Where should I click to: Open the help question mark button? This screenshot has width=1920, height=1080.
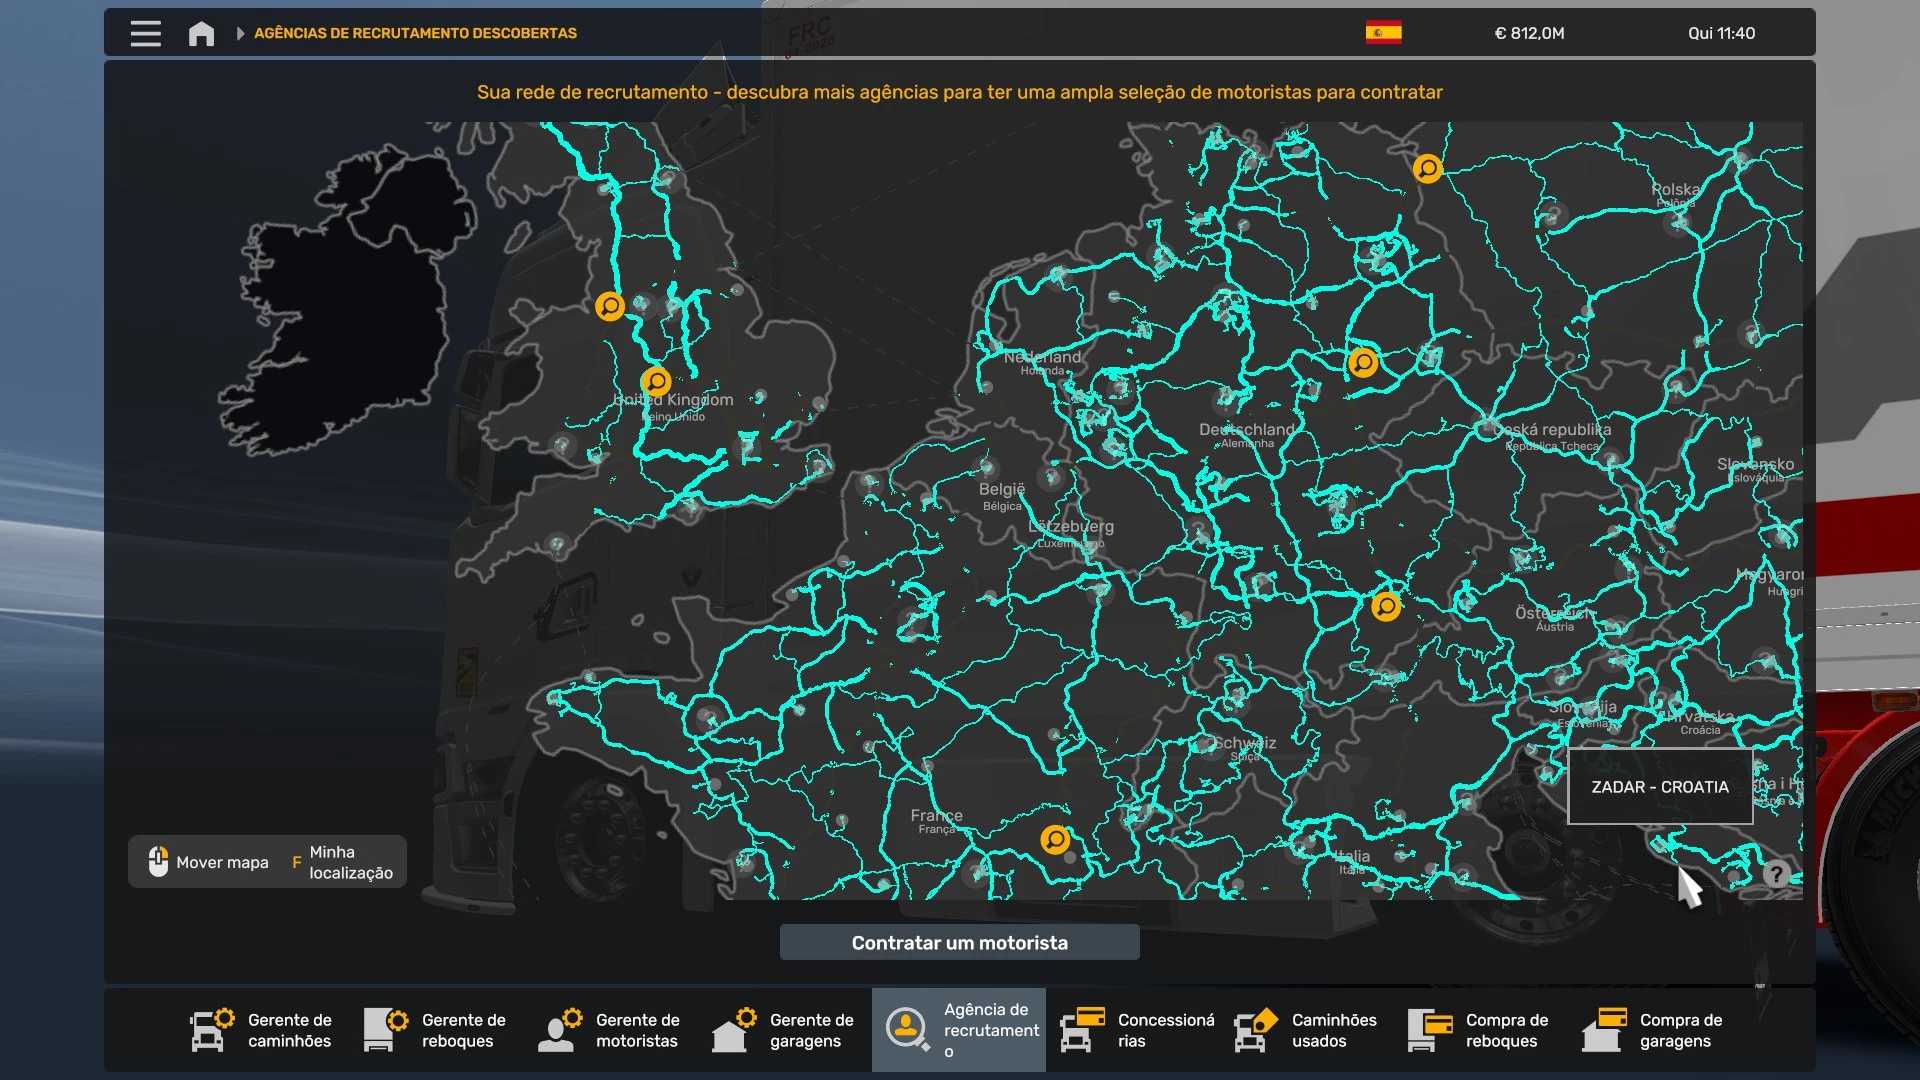click(1776, 874)
